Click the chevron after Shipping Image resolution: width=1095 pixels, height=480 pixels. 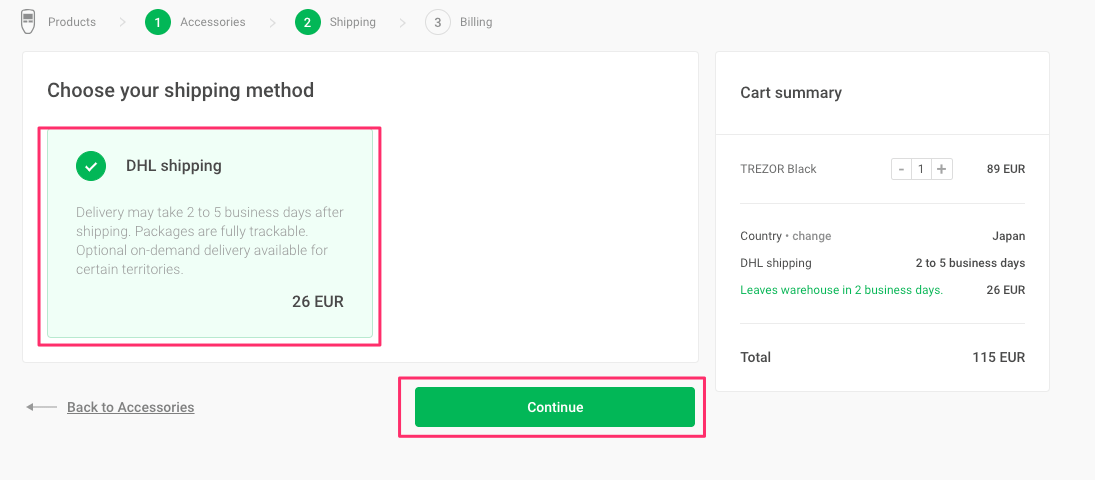(x=402, y=22)
